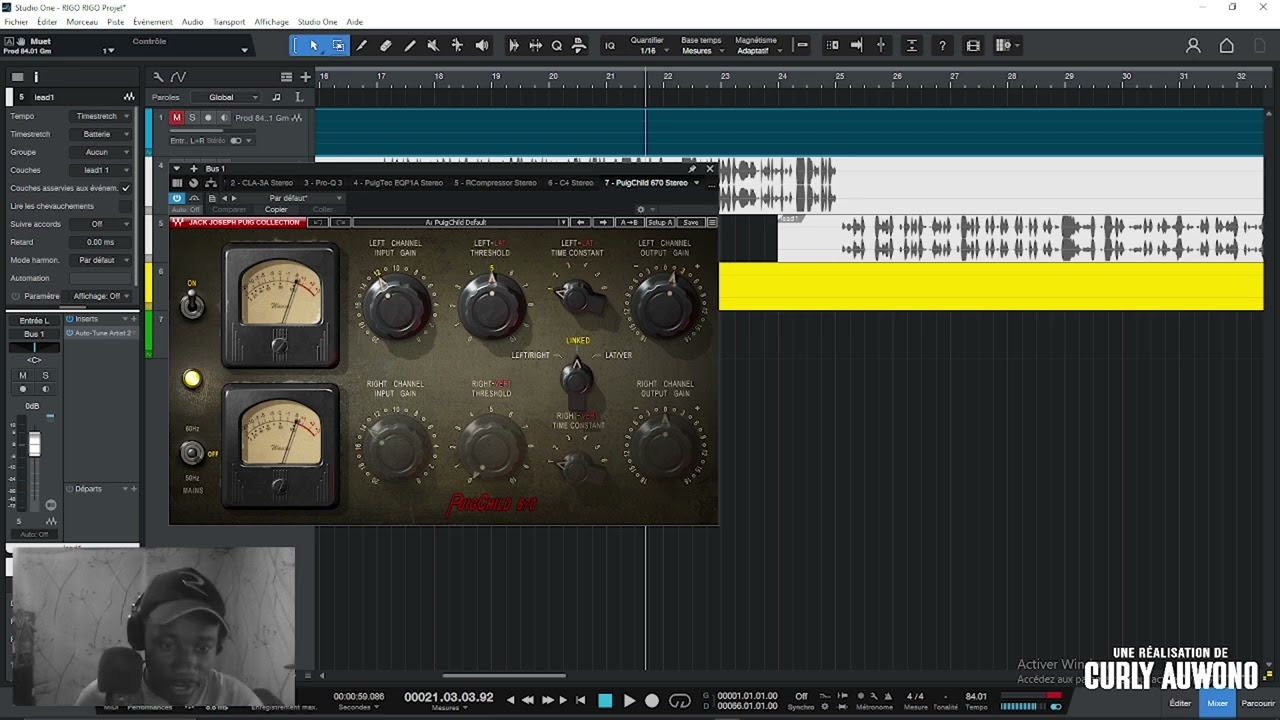The image size is (1280, 720).
Task: Load previous Waves preset with left arrow
Action: tap(580, 222)
